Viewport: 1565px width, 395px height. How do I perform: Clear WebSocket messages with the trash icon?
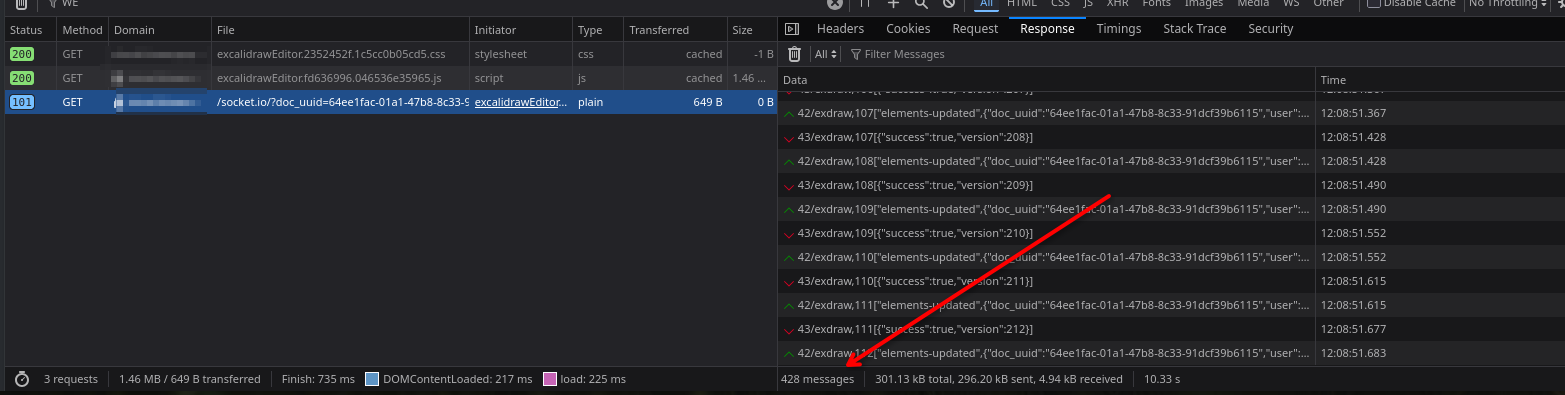coord(795,54)
